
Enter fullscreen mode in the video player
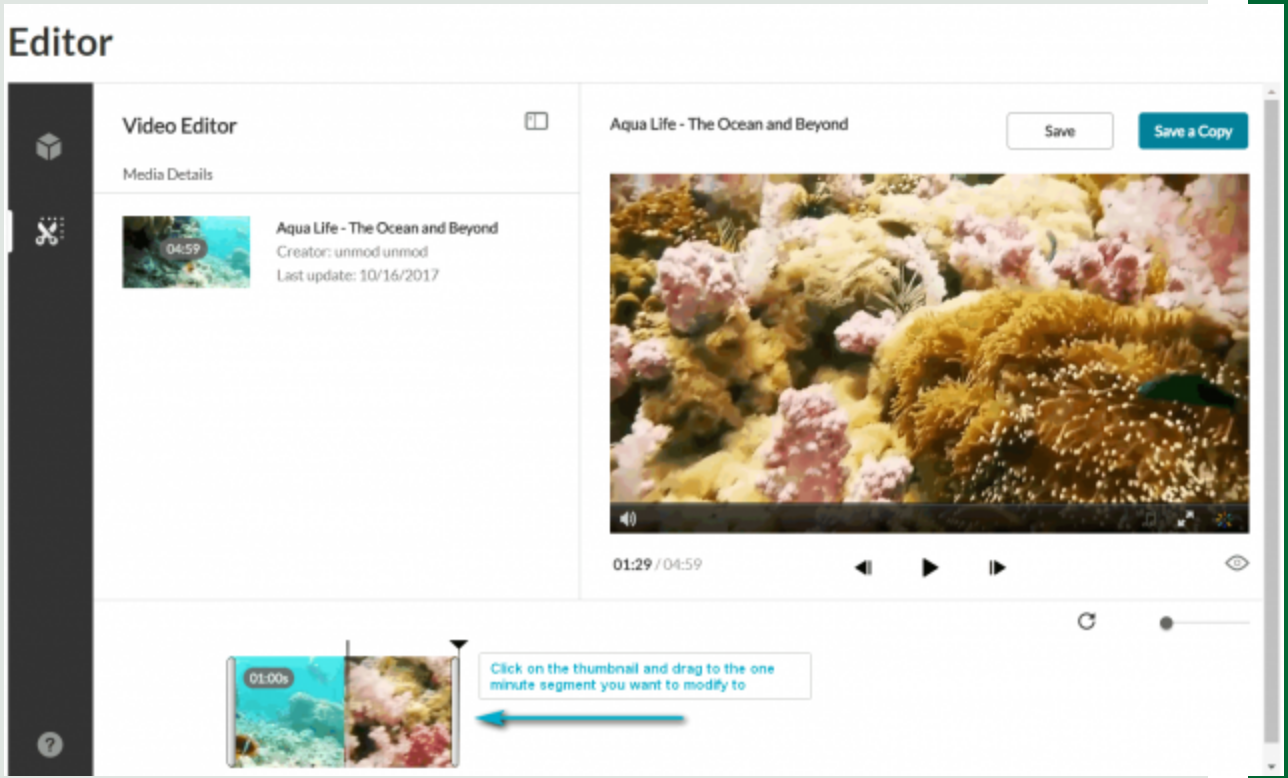1185,519
